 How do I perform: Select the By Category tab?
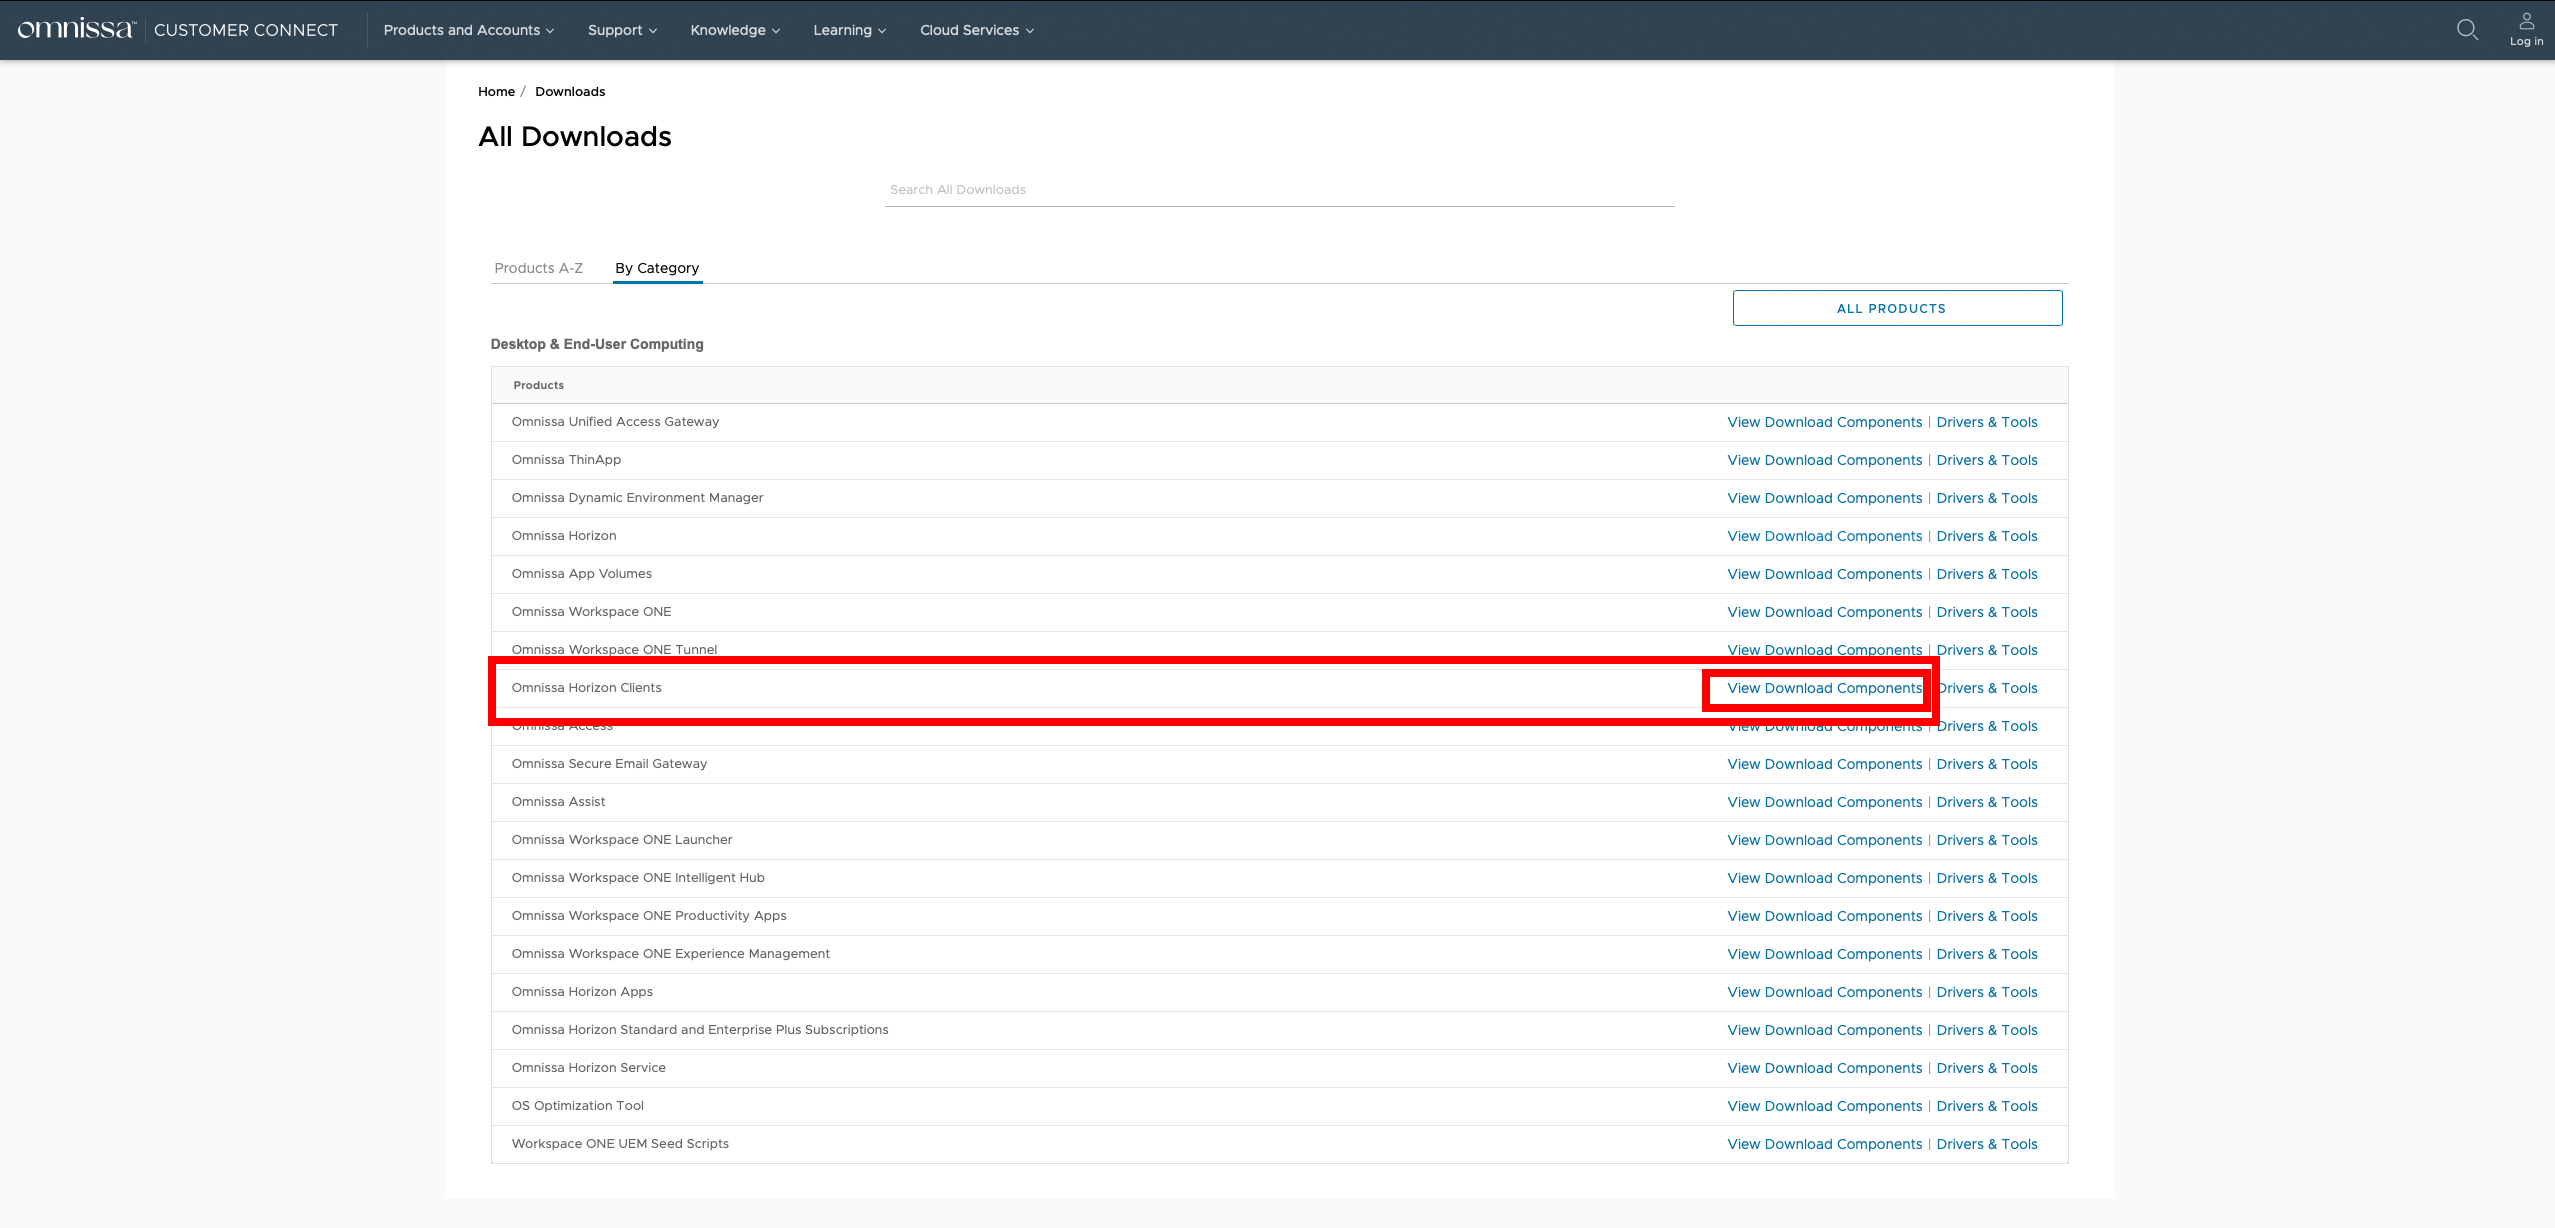(x=657, y=268)
